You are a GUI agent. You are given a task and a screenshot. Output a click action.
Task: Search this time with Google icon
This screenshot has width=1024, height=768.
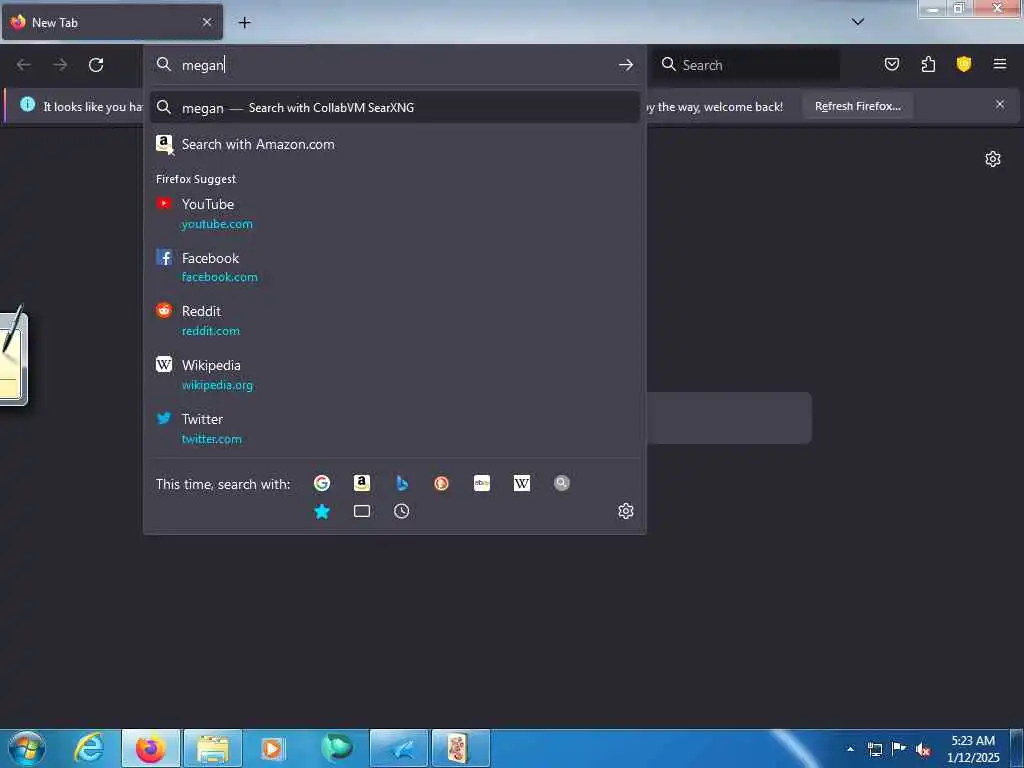321,483
